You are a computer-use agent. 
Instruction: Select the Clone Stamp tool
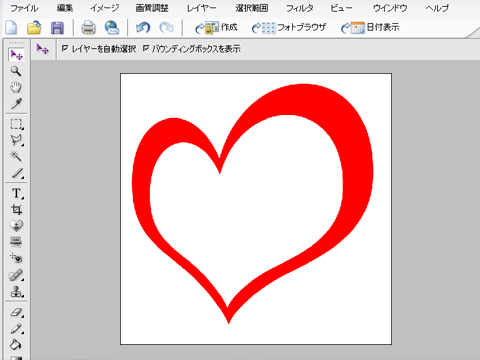click(x=16, y=292)
